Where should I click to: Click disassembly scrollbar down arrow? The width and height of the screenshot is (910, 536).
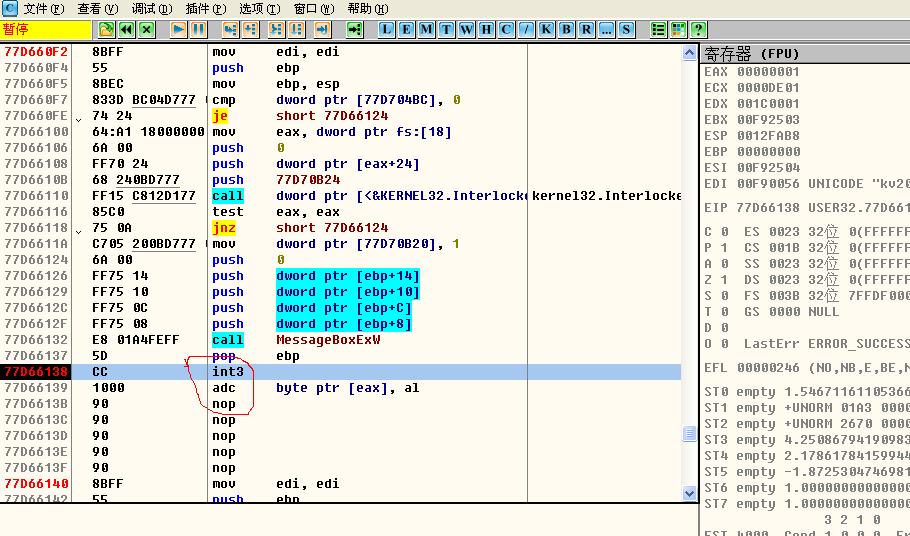click(x=689, y=494)
